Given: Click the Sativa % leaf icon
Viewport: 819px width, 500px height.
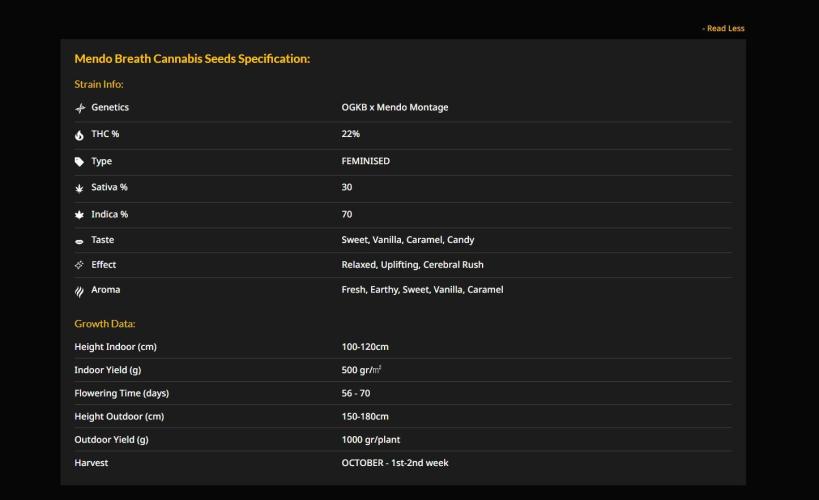Looking at the screenshot, I should click(x=80, y=188).
